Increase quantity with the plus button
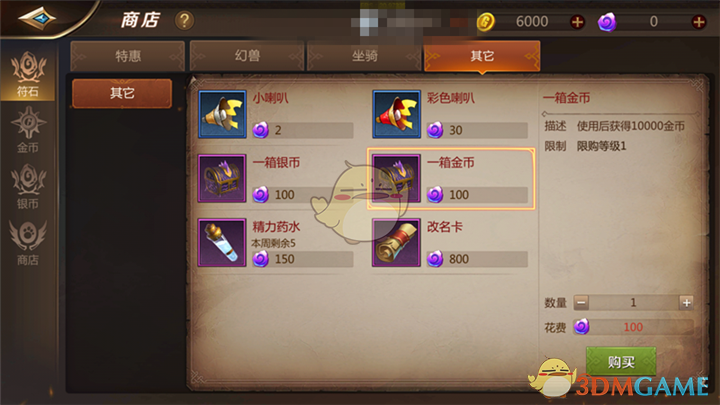720x405 pixels. click(x=686, y=303)
